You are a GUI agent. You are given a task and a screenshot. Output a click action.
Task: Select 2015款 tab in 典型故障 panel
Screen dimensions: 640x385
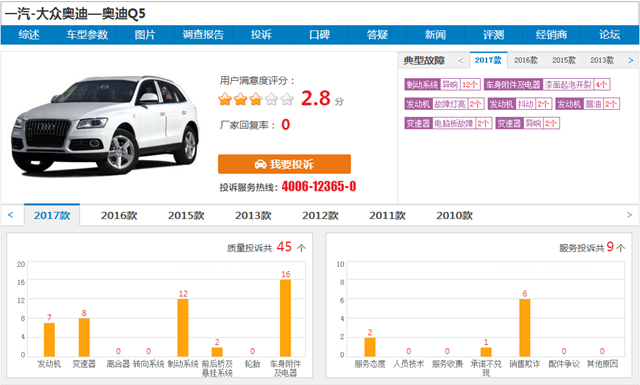[564, 60]
